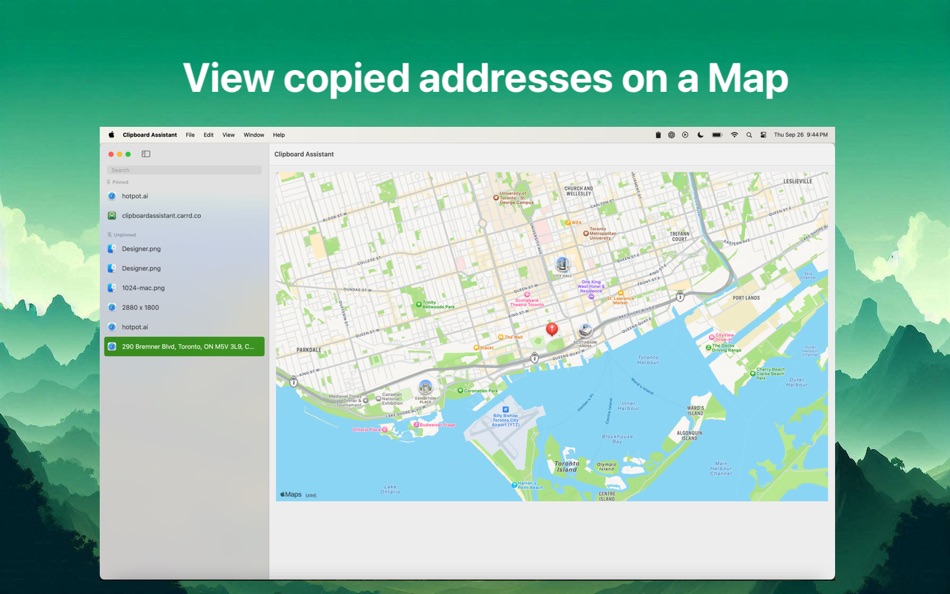
Task: Click the Leslieville neighborhood label
Action: click(797, 181)
